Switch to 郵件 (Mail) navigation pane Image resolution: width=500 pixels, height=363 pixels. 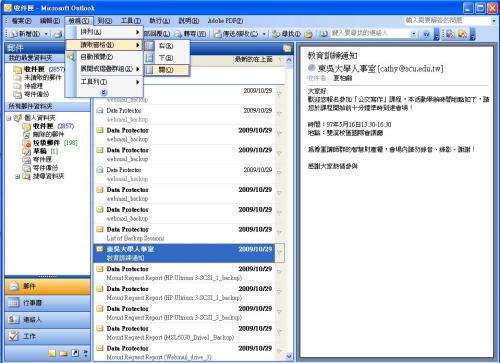tap(47, 286)
